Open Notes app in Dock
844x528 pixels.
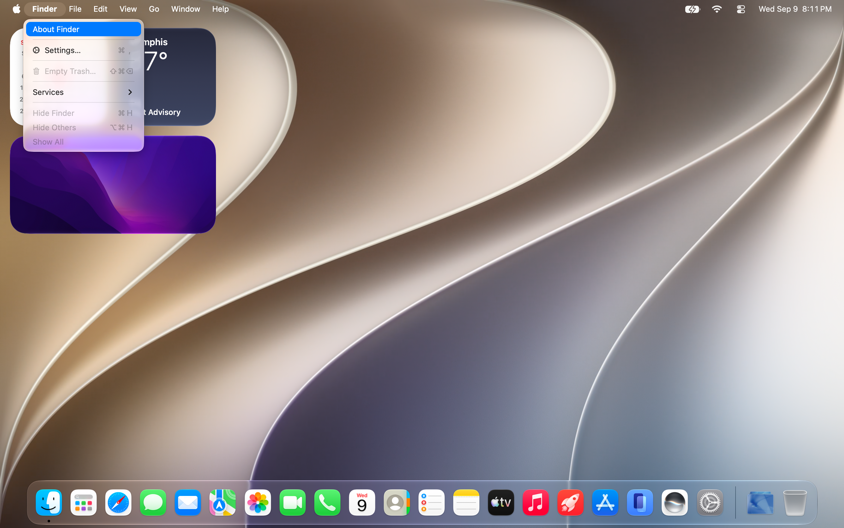466,503
